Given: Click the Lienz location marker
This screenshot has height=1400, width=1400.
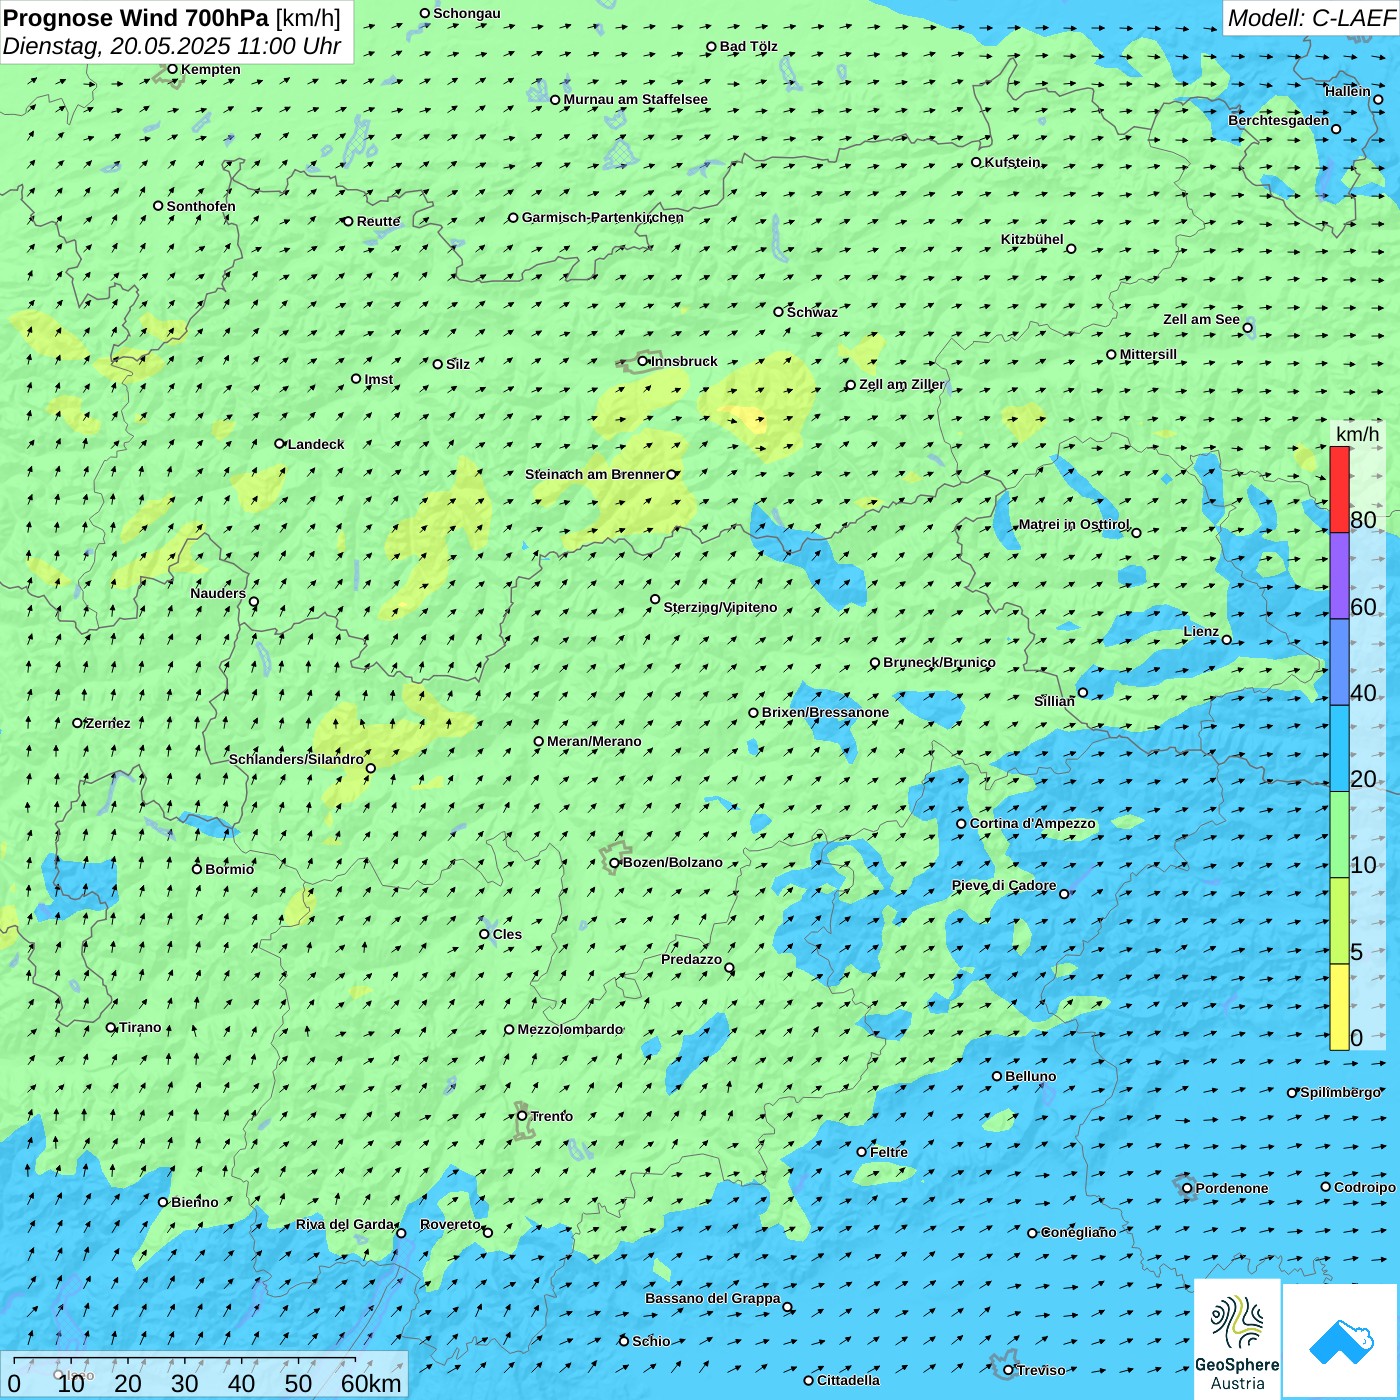Looking at the screenshot, I should [1227, 640].
